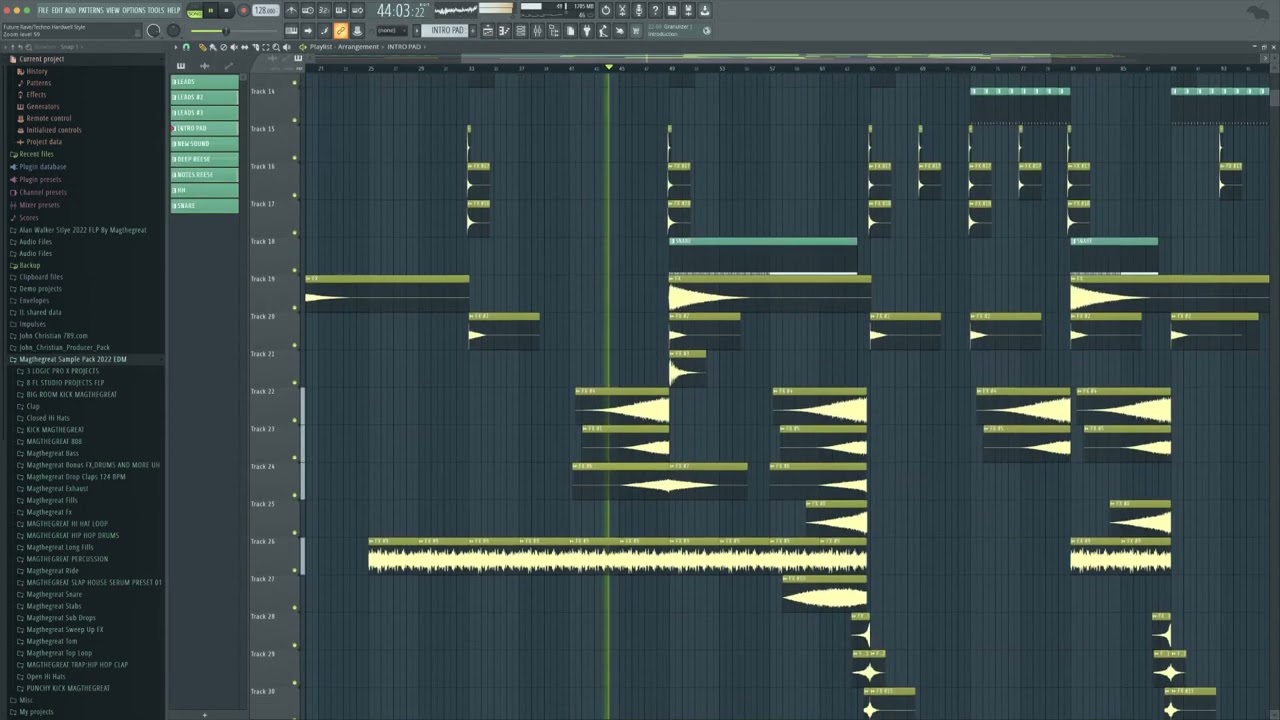
Task: Click the one-click audio recording microphone icon
Action: click(639, 10)
